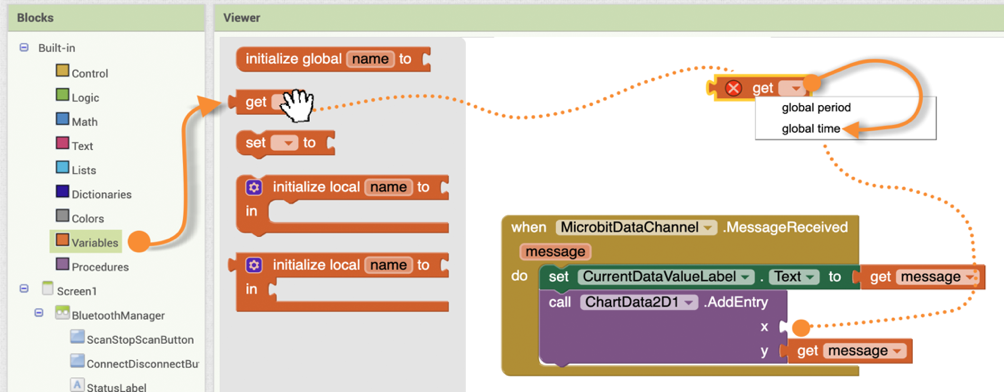Click the gear icon on second initialize local block
Viewport: 1004px width, 392px height.
coord(254,265)
